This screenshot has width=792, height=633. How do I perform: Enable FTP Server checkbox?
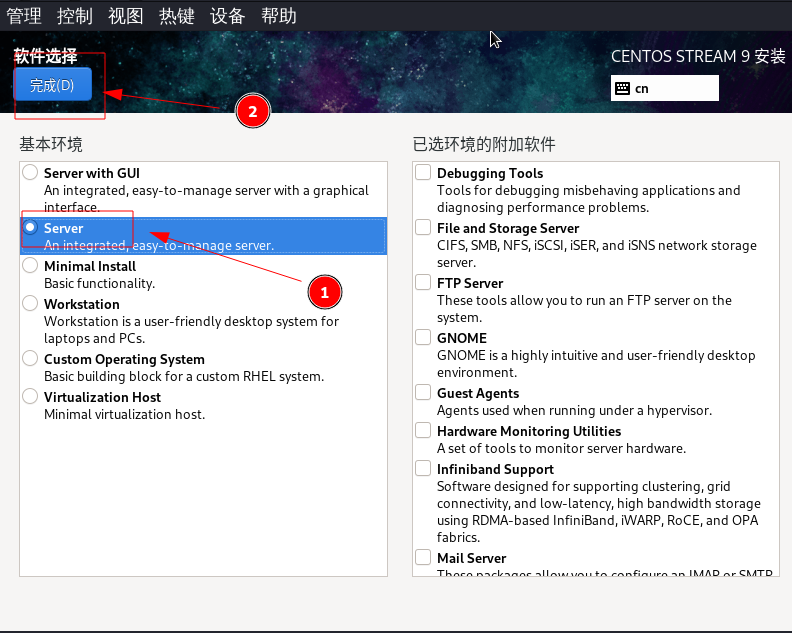pos(423,282)
